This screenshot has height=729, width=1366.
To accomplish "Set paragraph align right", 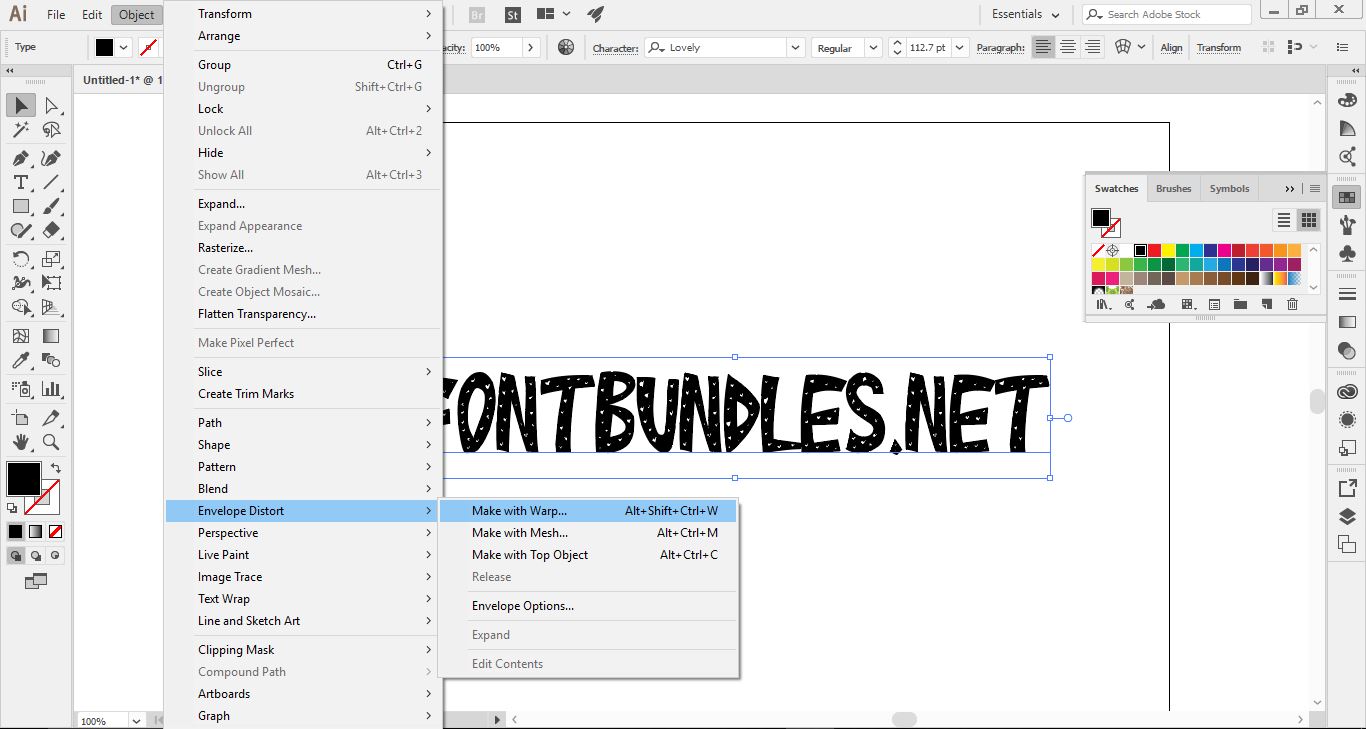I will [x=1092, y=47].
